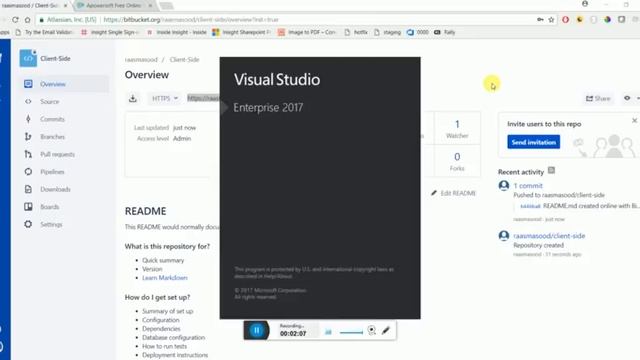
Task: Click the Recent activity RSS feed icon
Action: pyautogui.click(x=551, y=170)
